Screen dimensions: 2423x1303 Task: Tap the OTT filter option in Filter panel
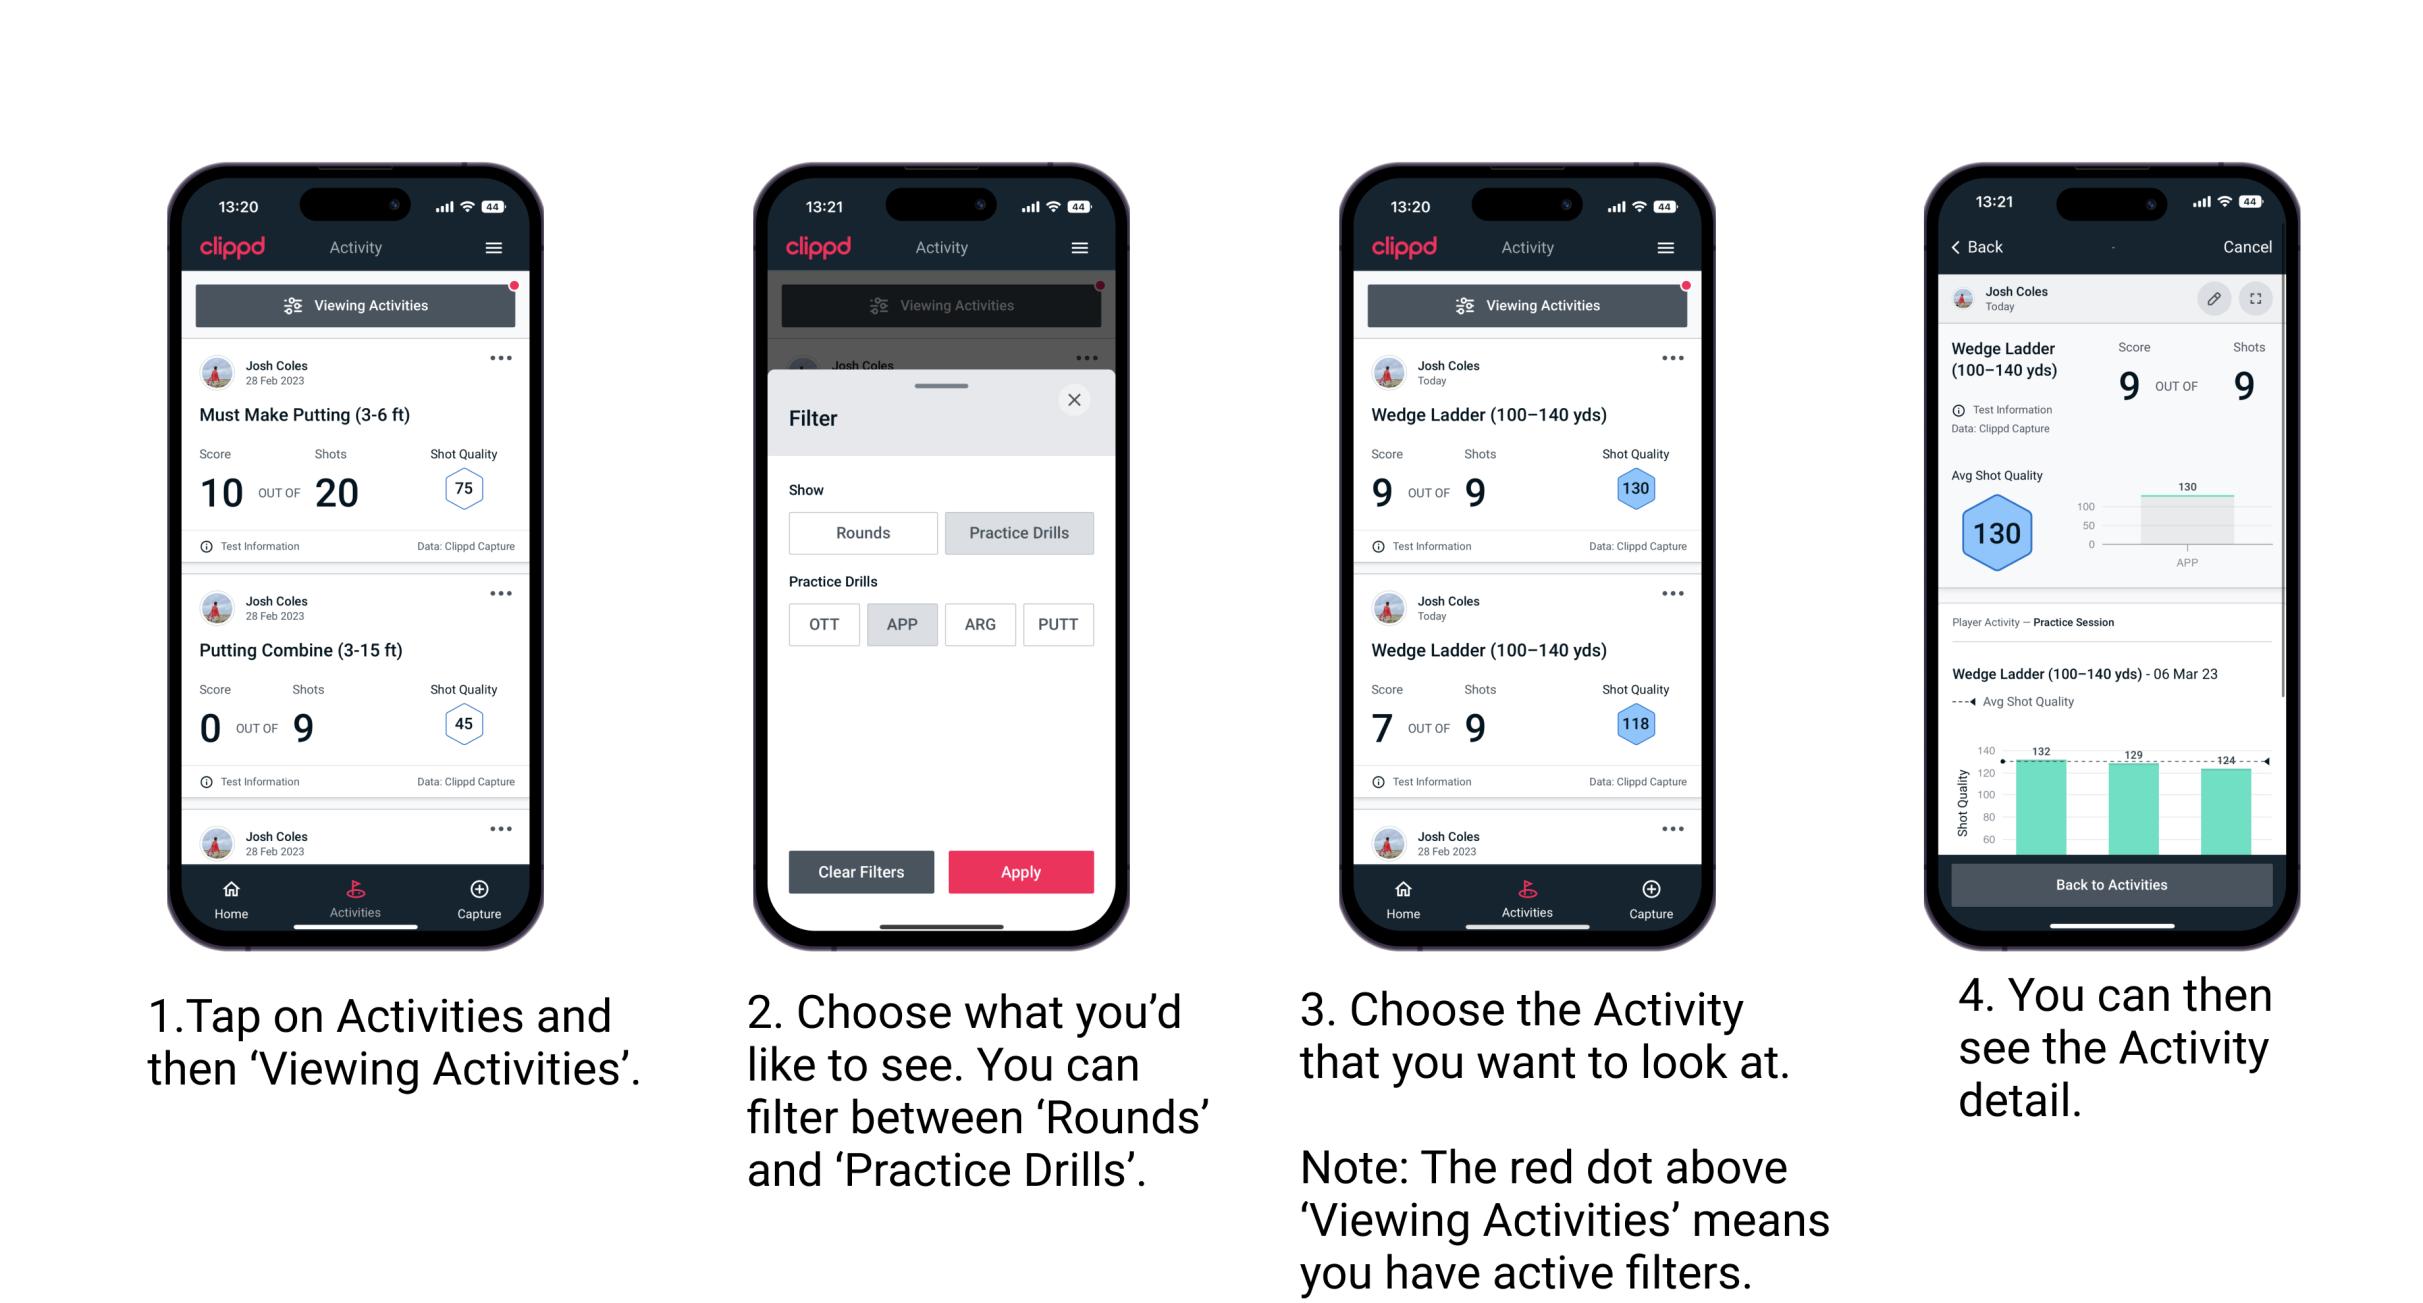tap(822, 624)
